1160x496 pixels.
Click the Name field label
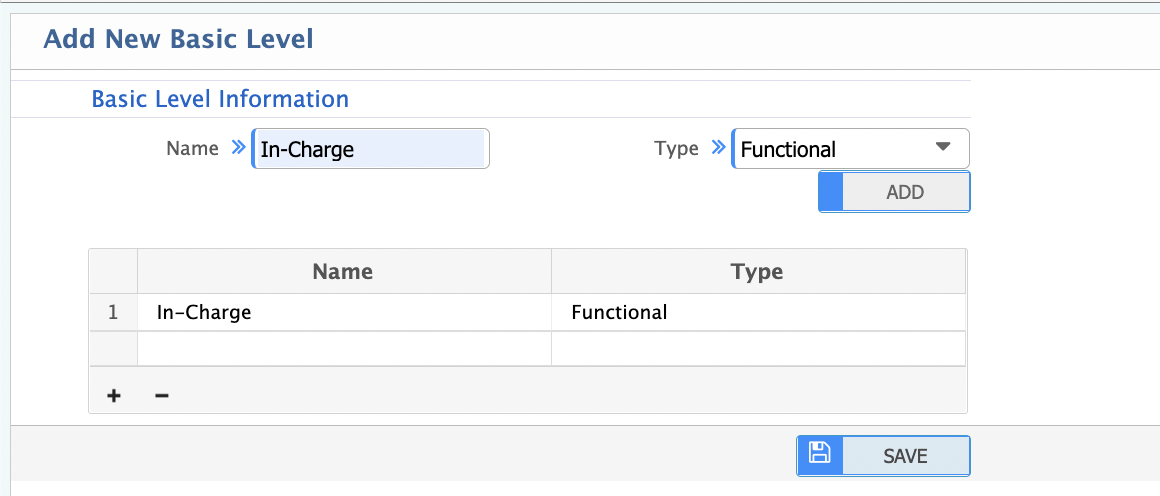pyautogui.click(x=192, y=148)
